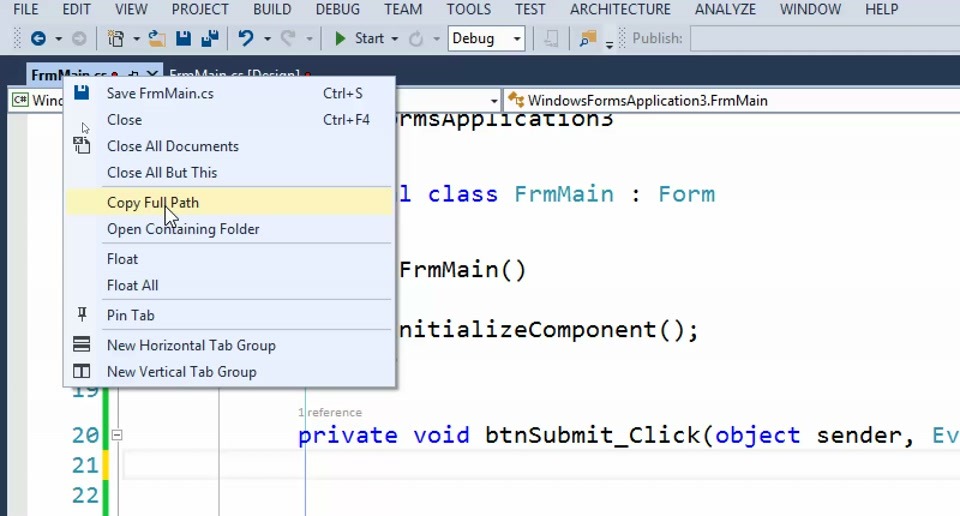Click the grayed refresh/restart icon
960x516 pixels.
(x=416, y=39)
